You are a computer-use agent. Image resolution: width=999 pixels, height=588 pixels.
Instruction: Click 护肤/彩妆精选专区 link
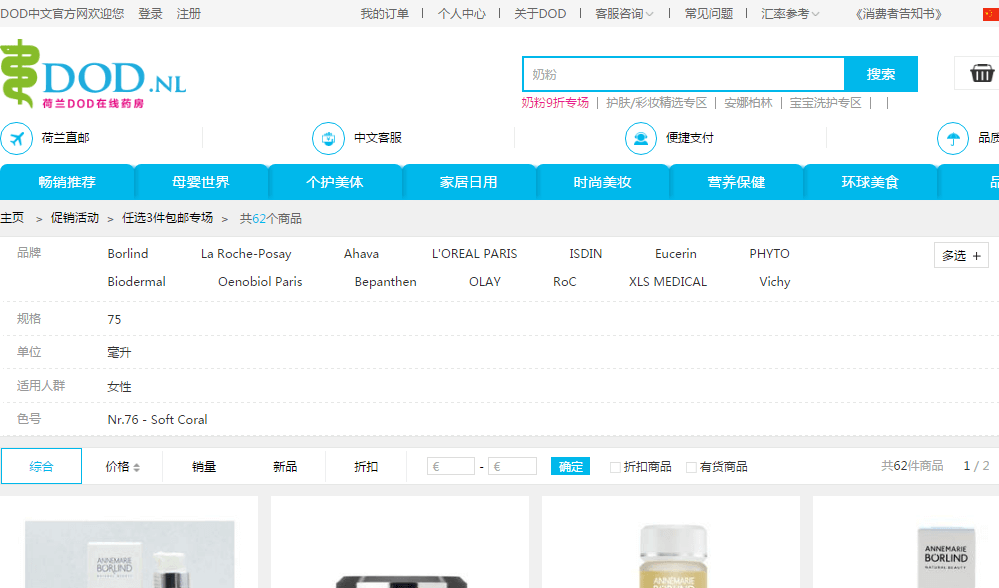(656, 103)
